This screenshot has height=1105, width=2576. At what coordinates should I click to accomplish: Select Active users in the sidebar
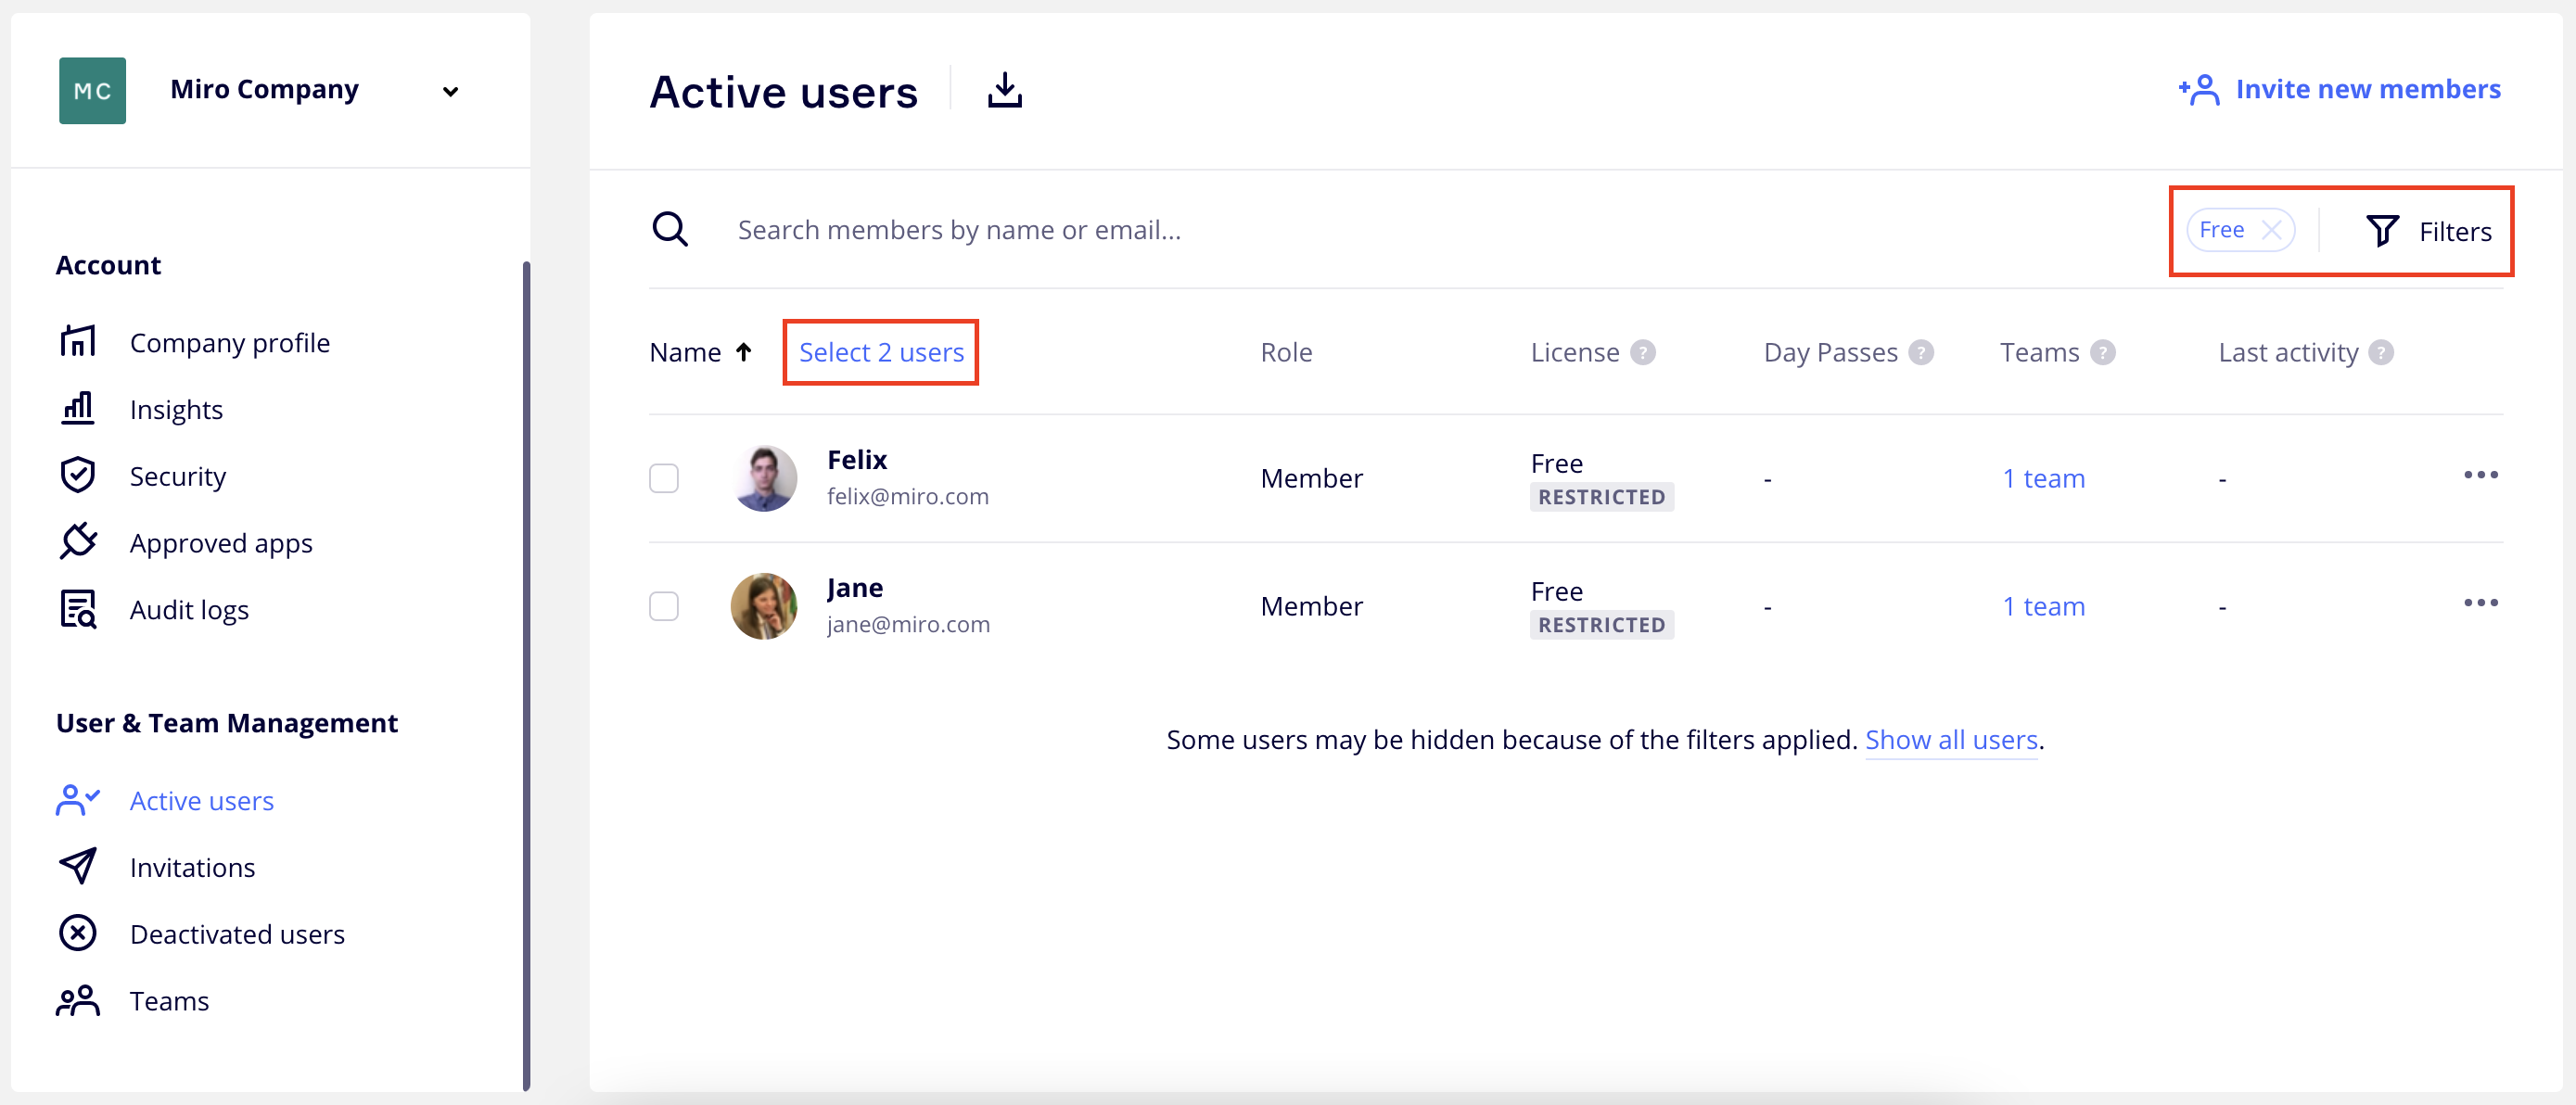pos(201,800)
